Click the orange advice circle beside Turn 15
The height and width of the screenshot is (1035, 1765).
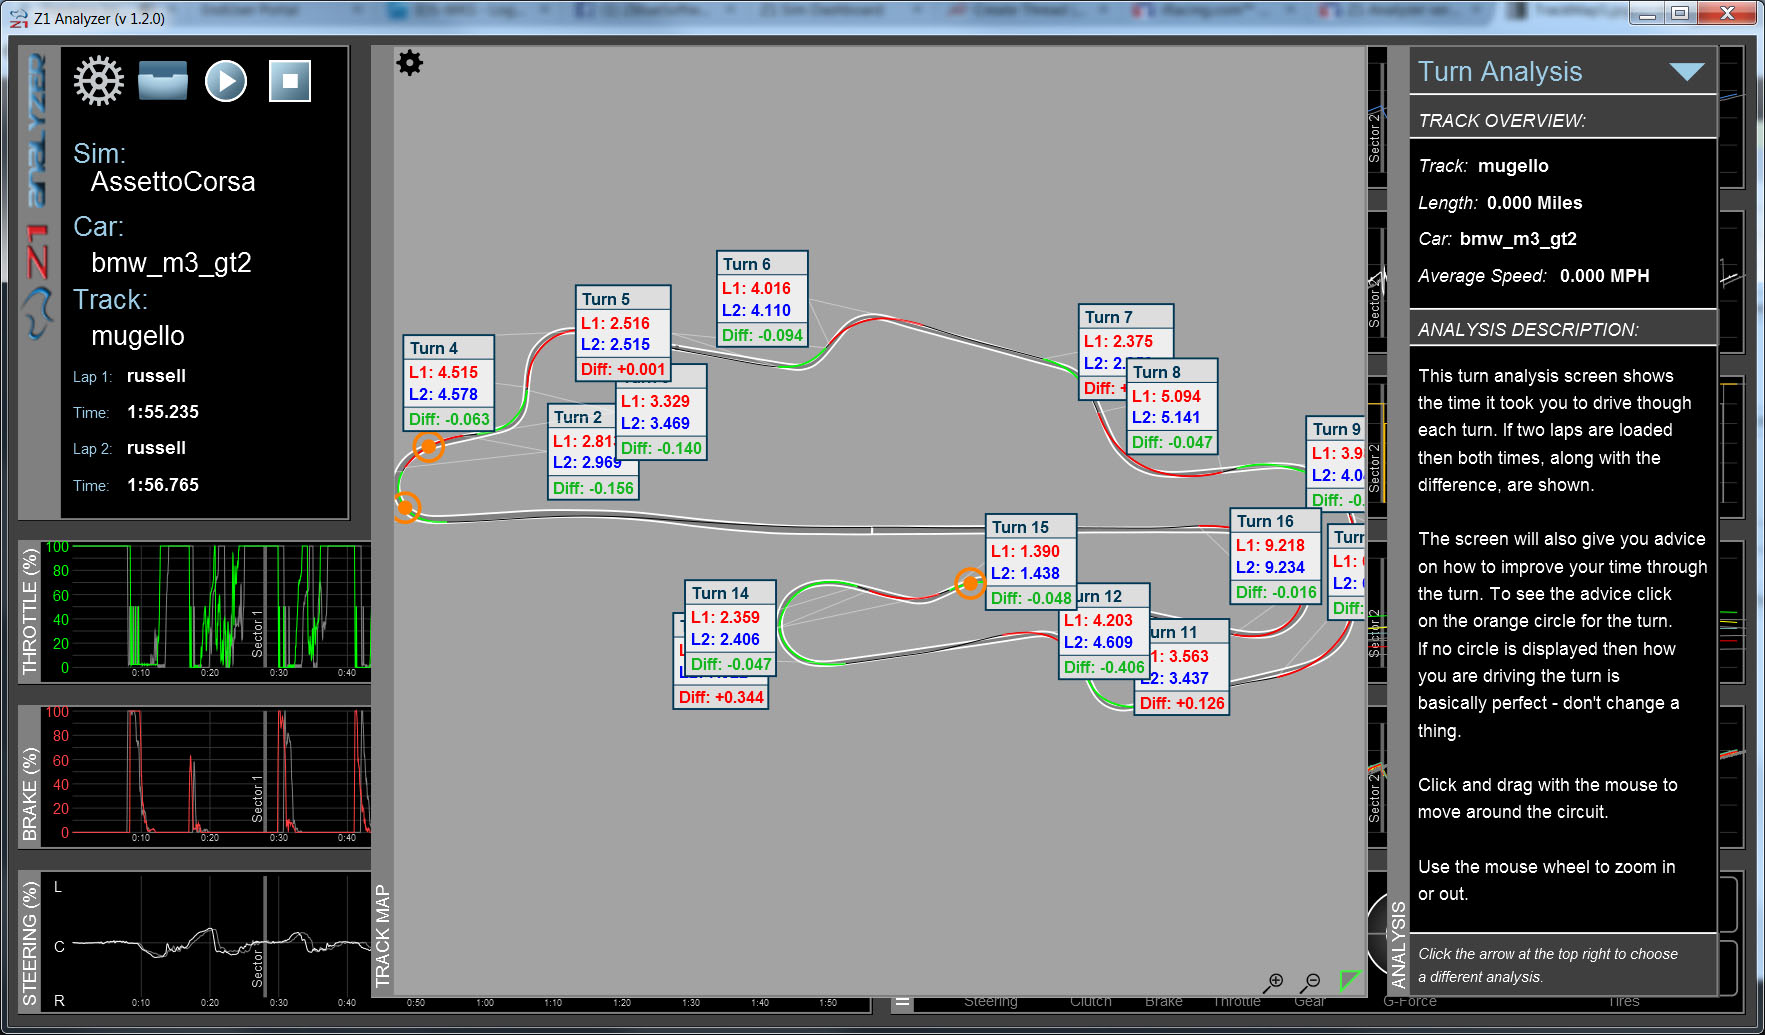[x=970, y=583]
